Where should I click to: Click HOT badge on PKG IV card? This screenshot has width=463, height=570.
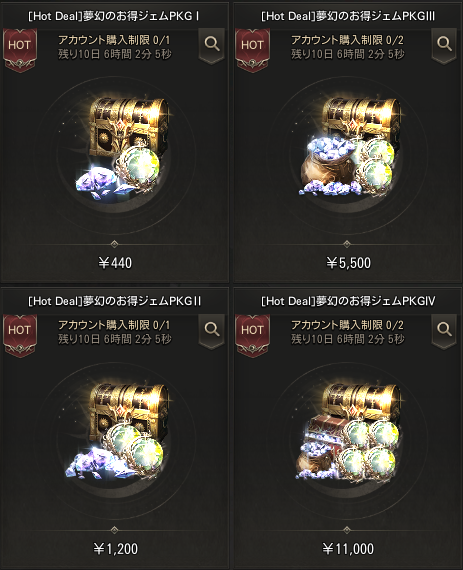[253, 335]
